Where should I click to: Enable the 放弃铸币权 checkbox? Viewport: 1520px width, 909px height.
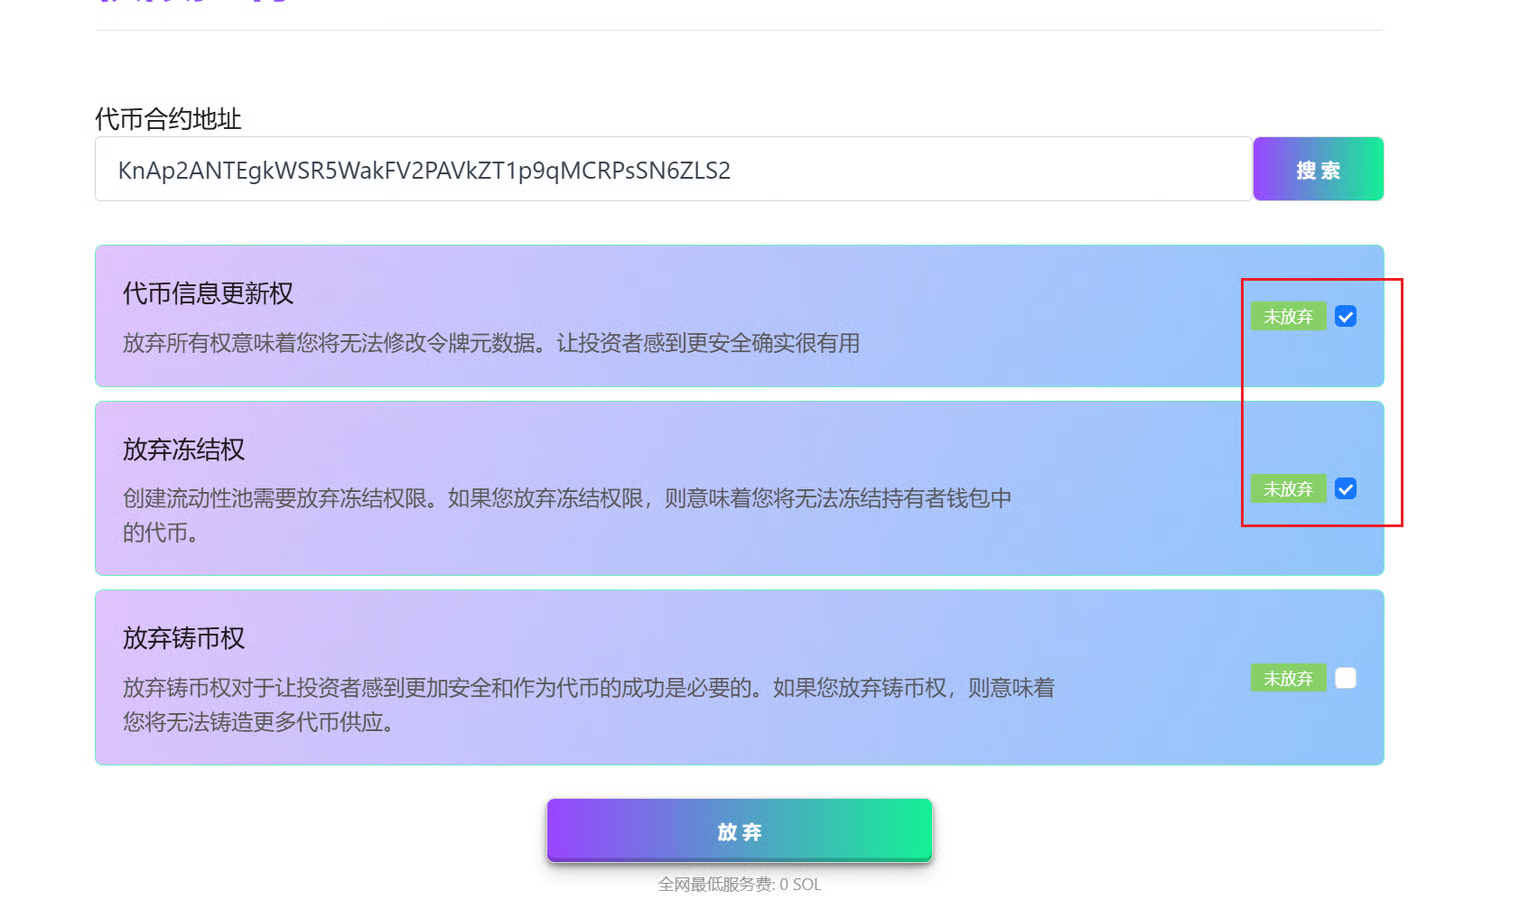coord(1345,678)
